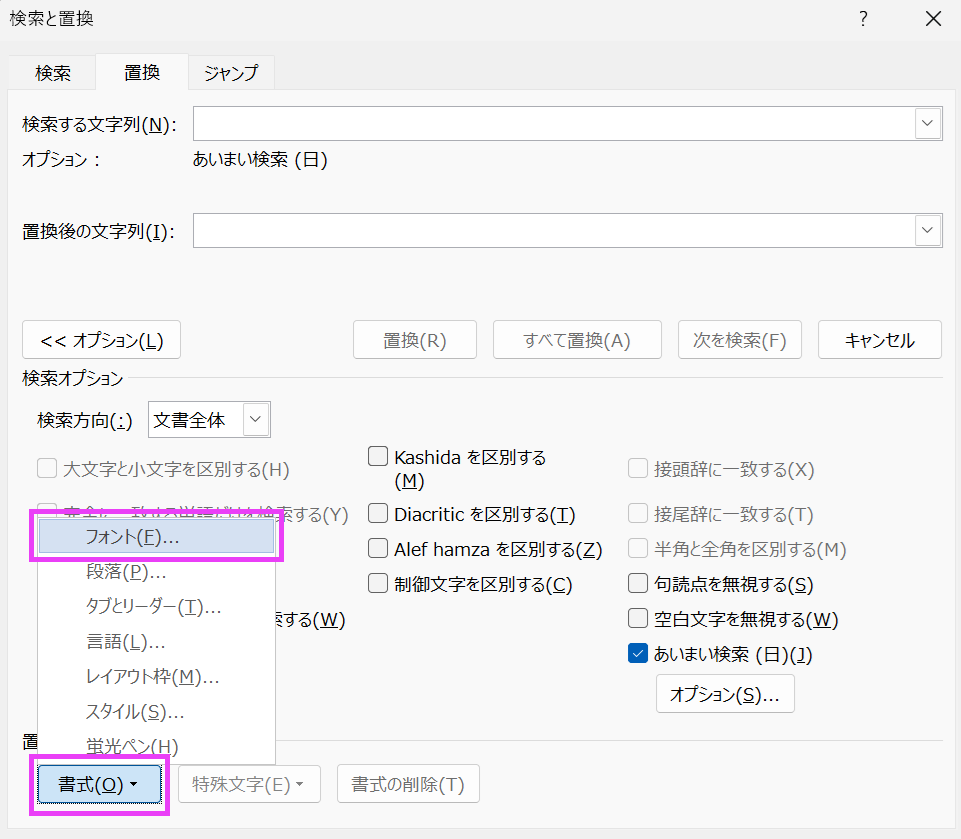Enable Diacritic を区別する checkbox
The image size is (961, 839).
(x=378, y=515)
